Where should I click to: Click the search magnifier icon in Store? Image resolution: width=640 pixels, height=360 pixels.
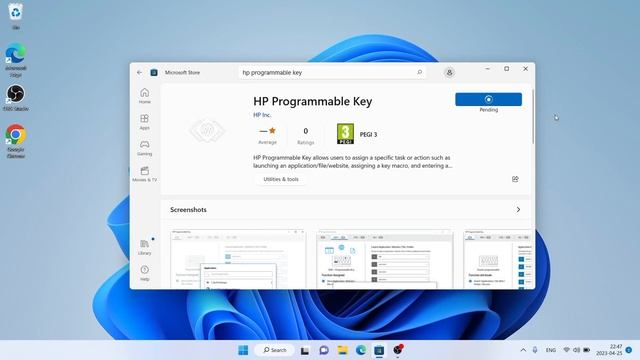click(419, 72)
